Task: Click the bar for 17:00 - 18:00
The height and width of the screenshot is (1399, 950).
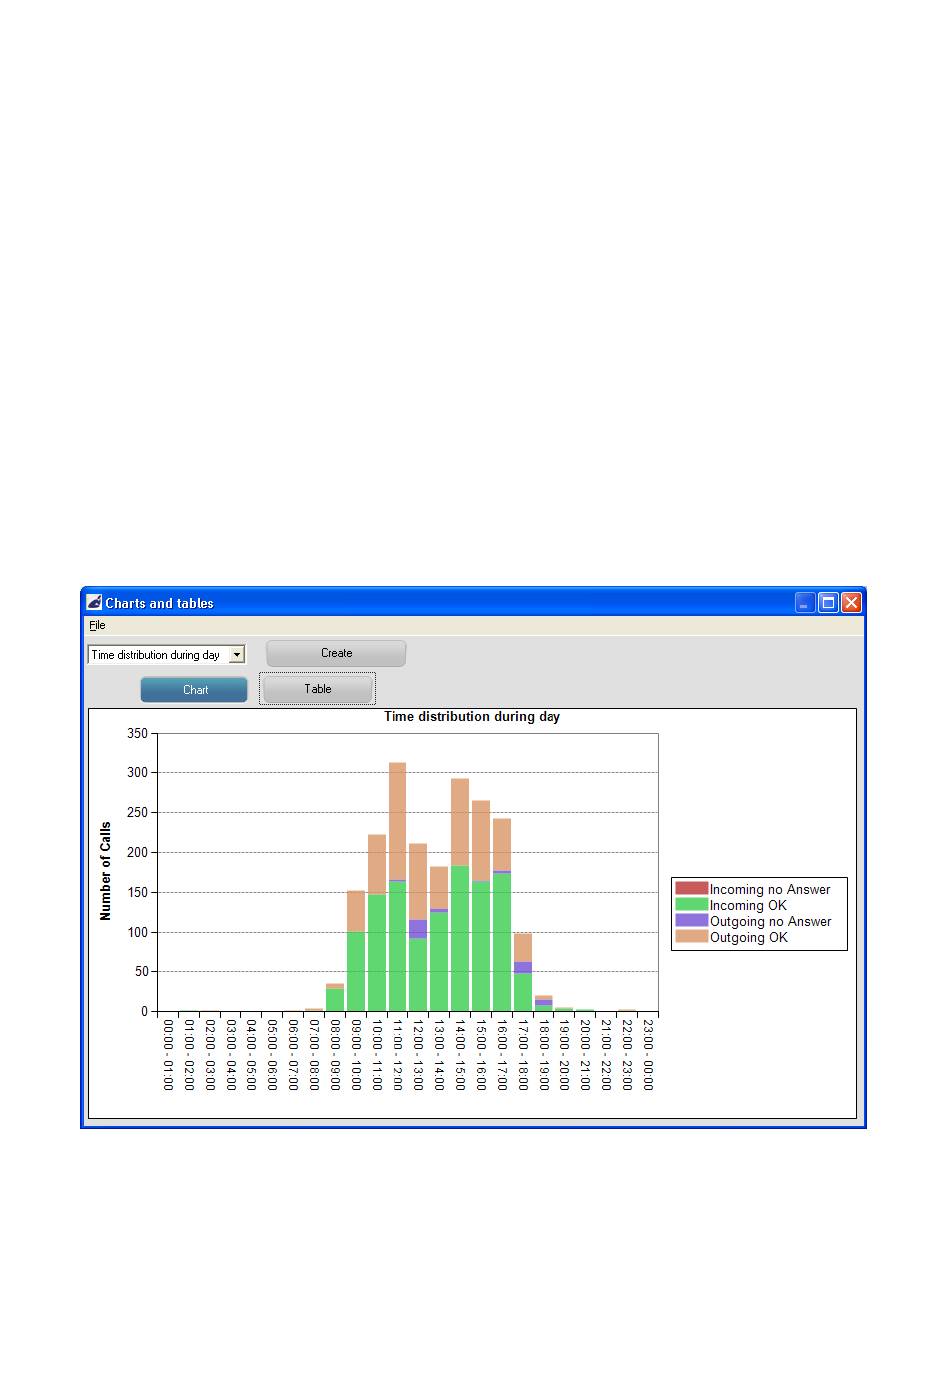Action: pyautogui.click(x=523, y=972)
